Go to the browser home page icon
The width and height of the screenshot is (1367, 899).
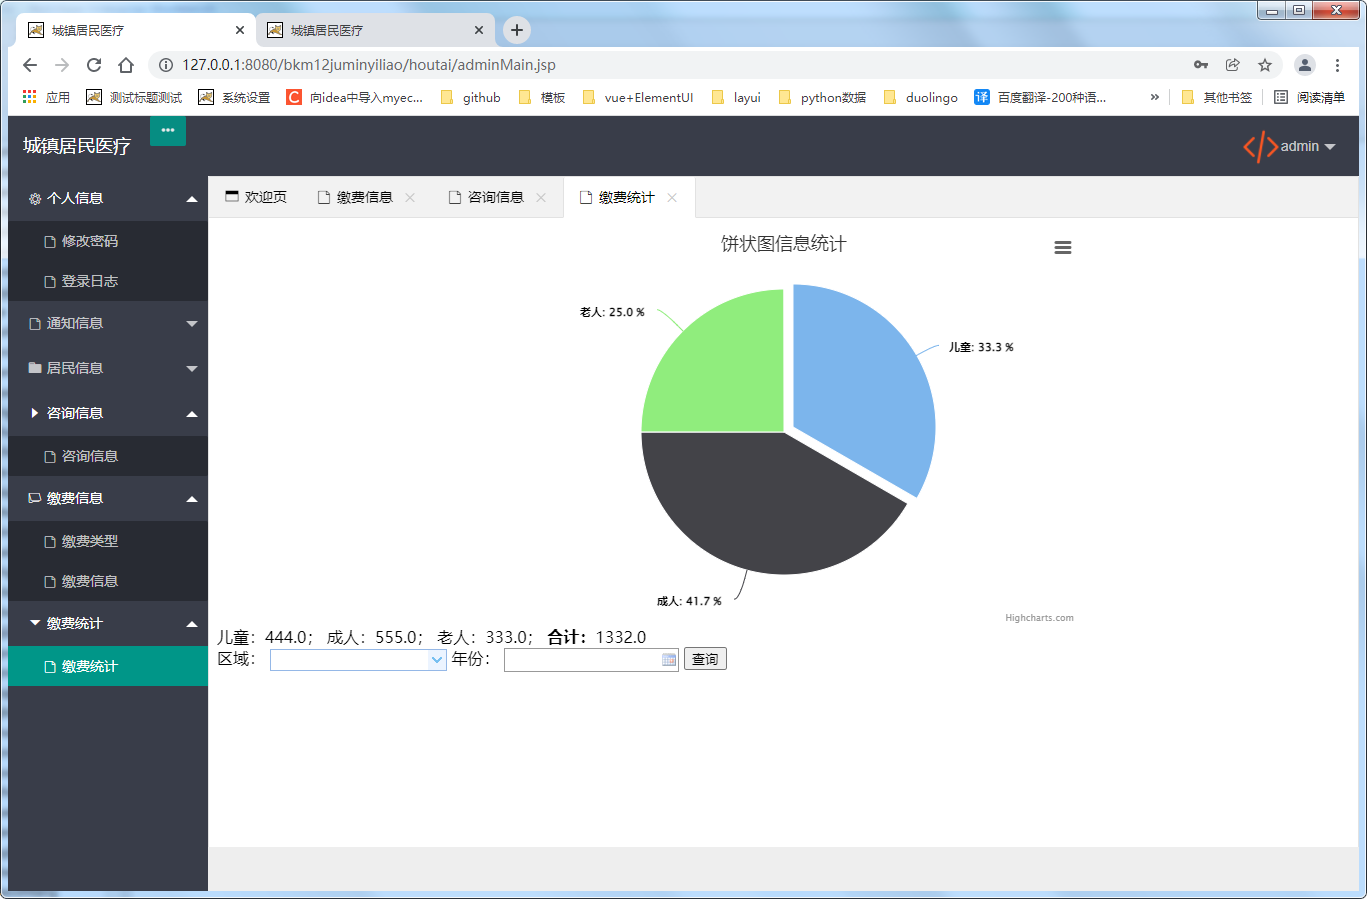[x=126, y=65]
